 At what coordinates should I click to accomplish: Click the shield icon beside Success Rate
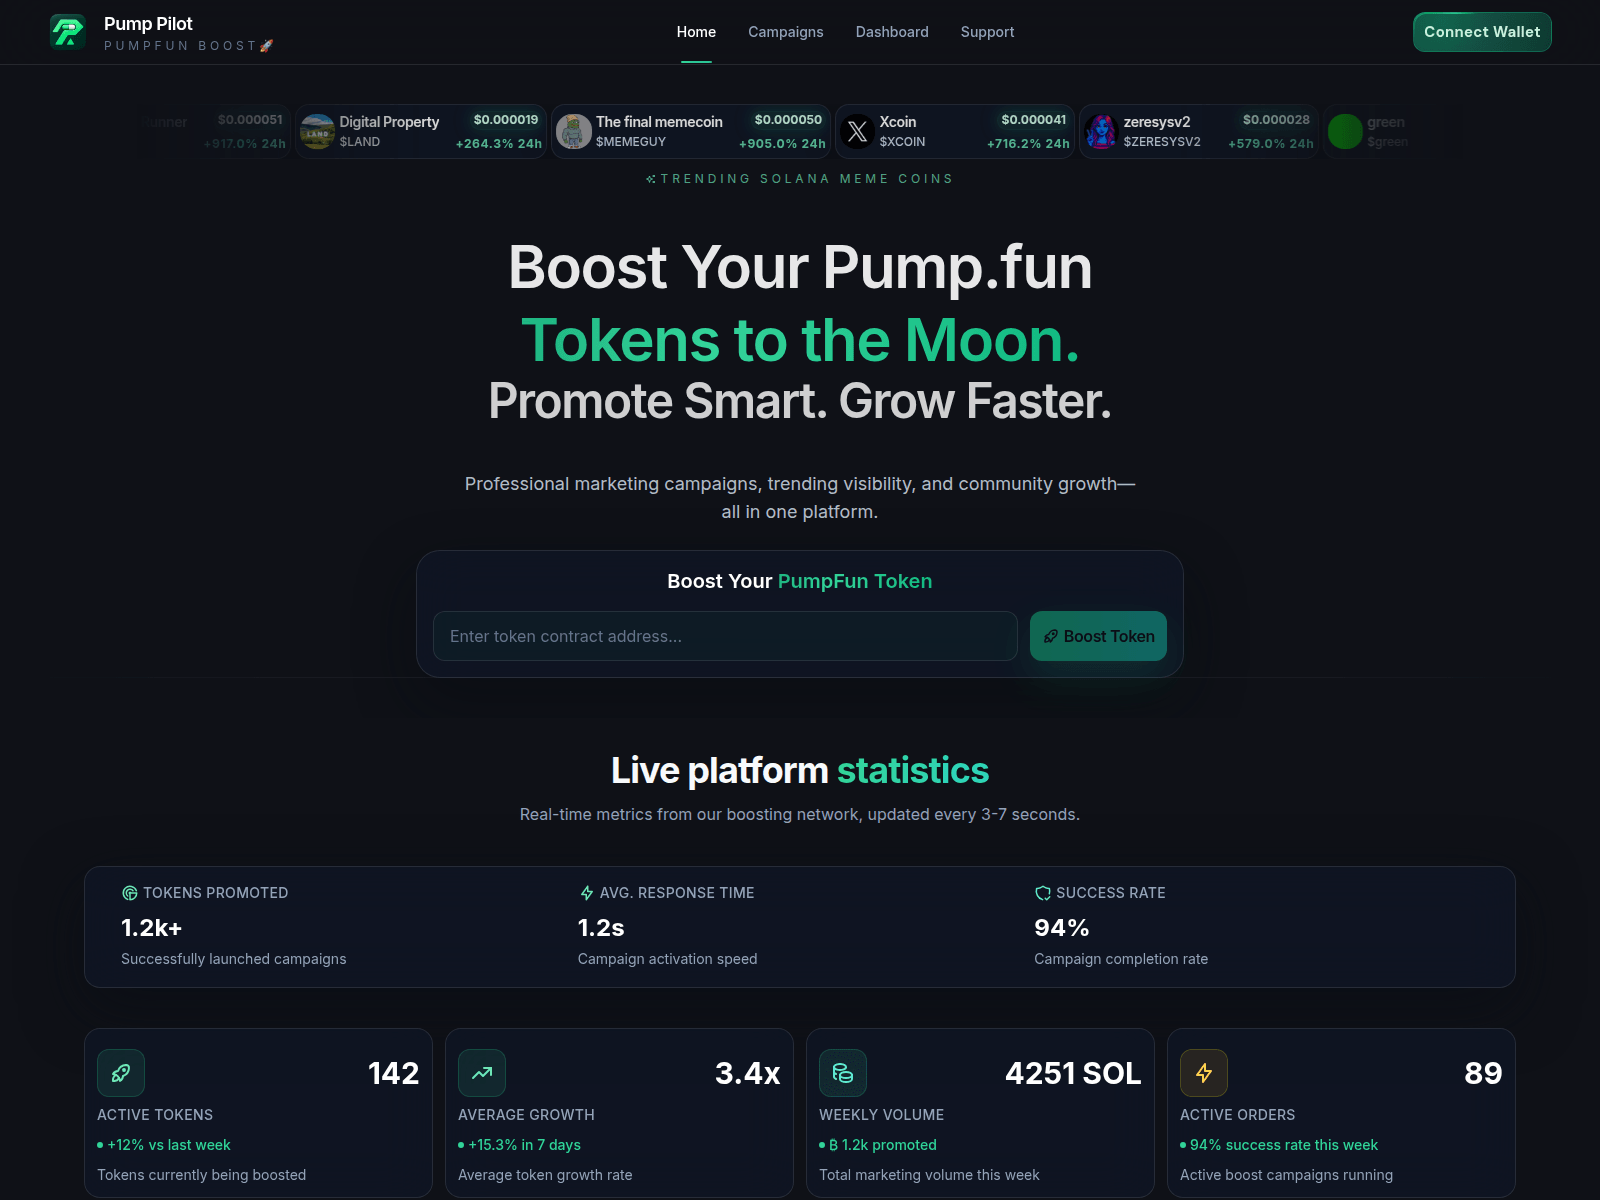(1043, 893)
